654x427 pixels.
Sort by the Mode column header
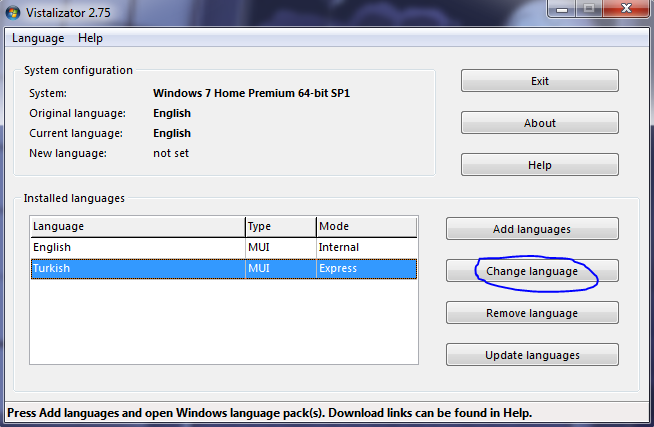(x=367, y=226)
